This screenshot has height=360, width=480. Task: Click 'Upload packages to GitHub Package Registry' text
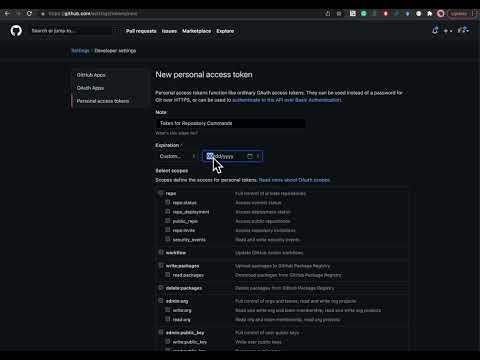[282, 266]
